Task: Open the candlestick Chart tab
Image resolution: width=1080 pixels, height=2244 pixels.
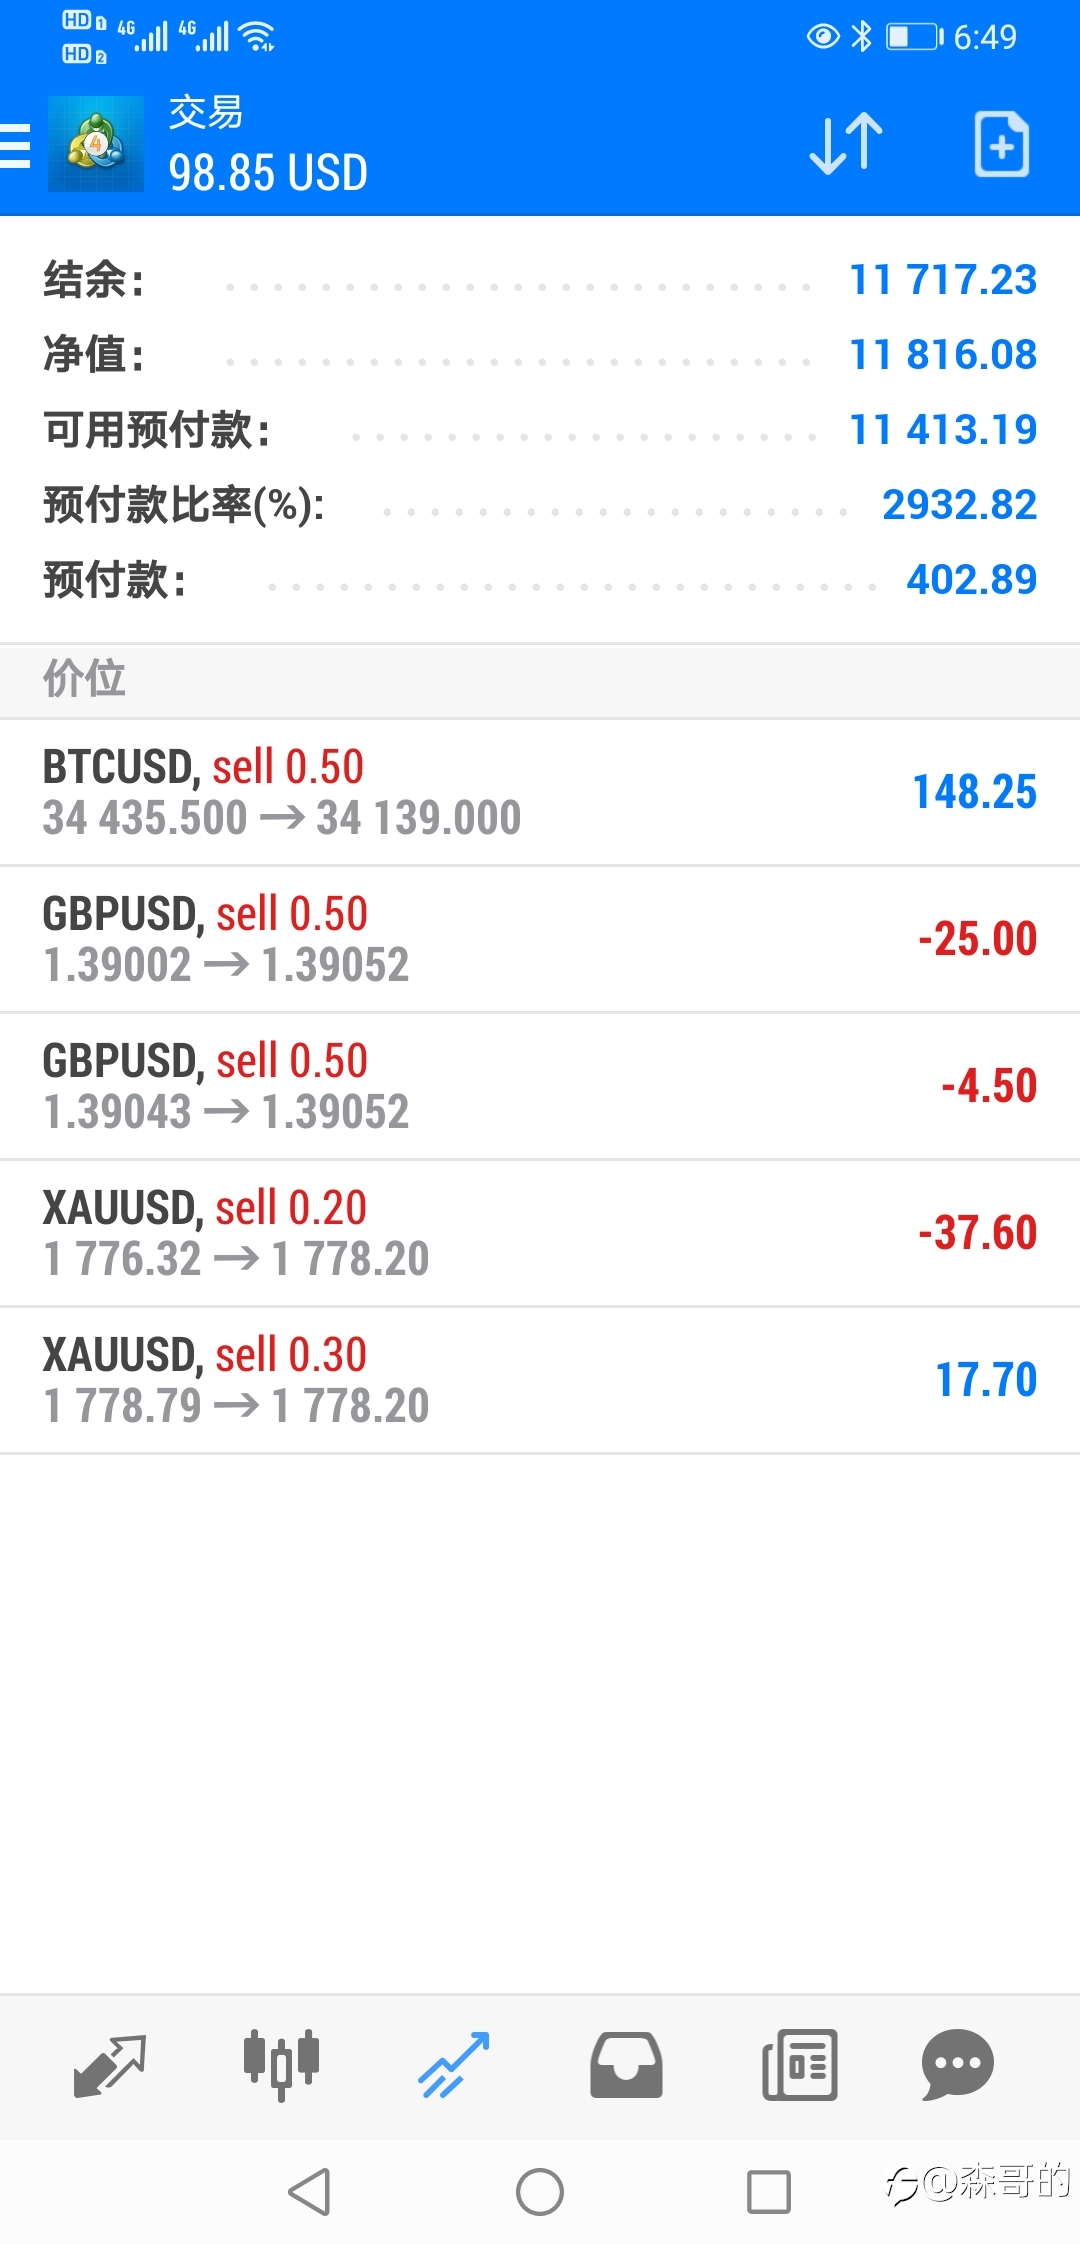Action: [x=281, y=2065]
